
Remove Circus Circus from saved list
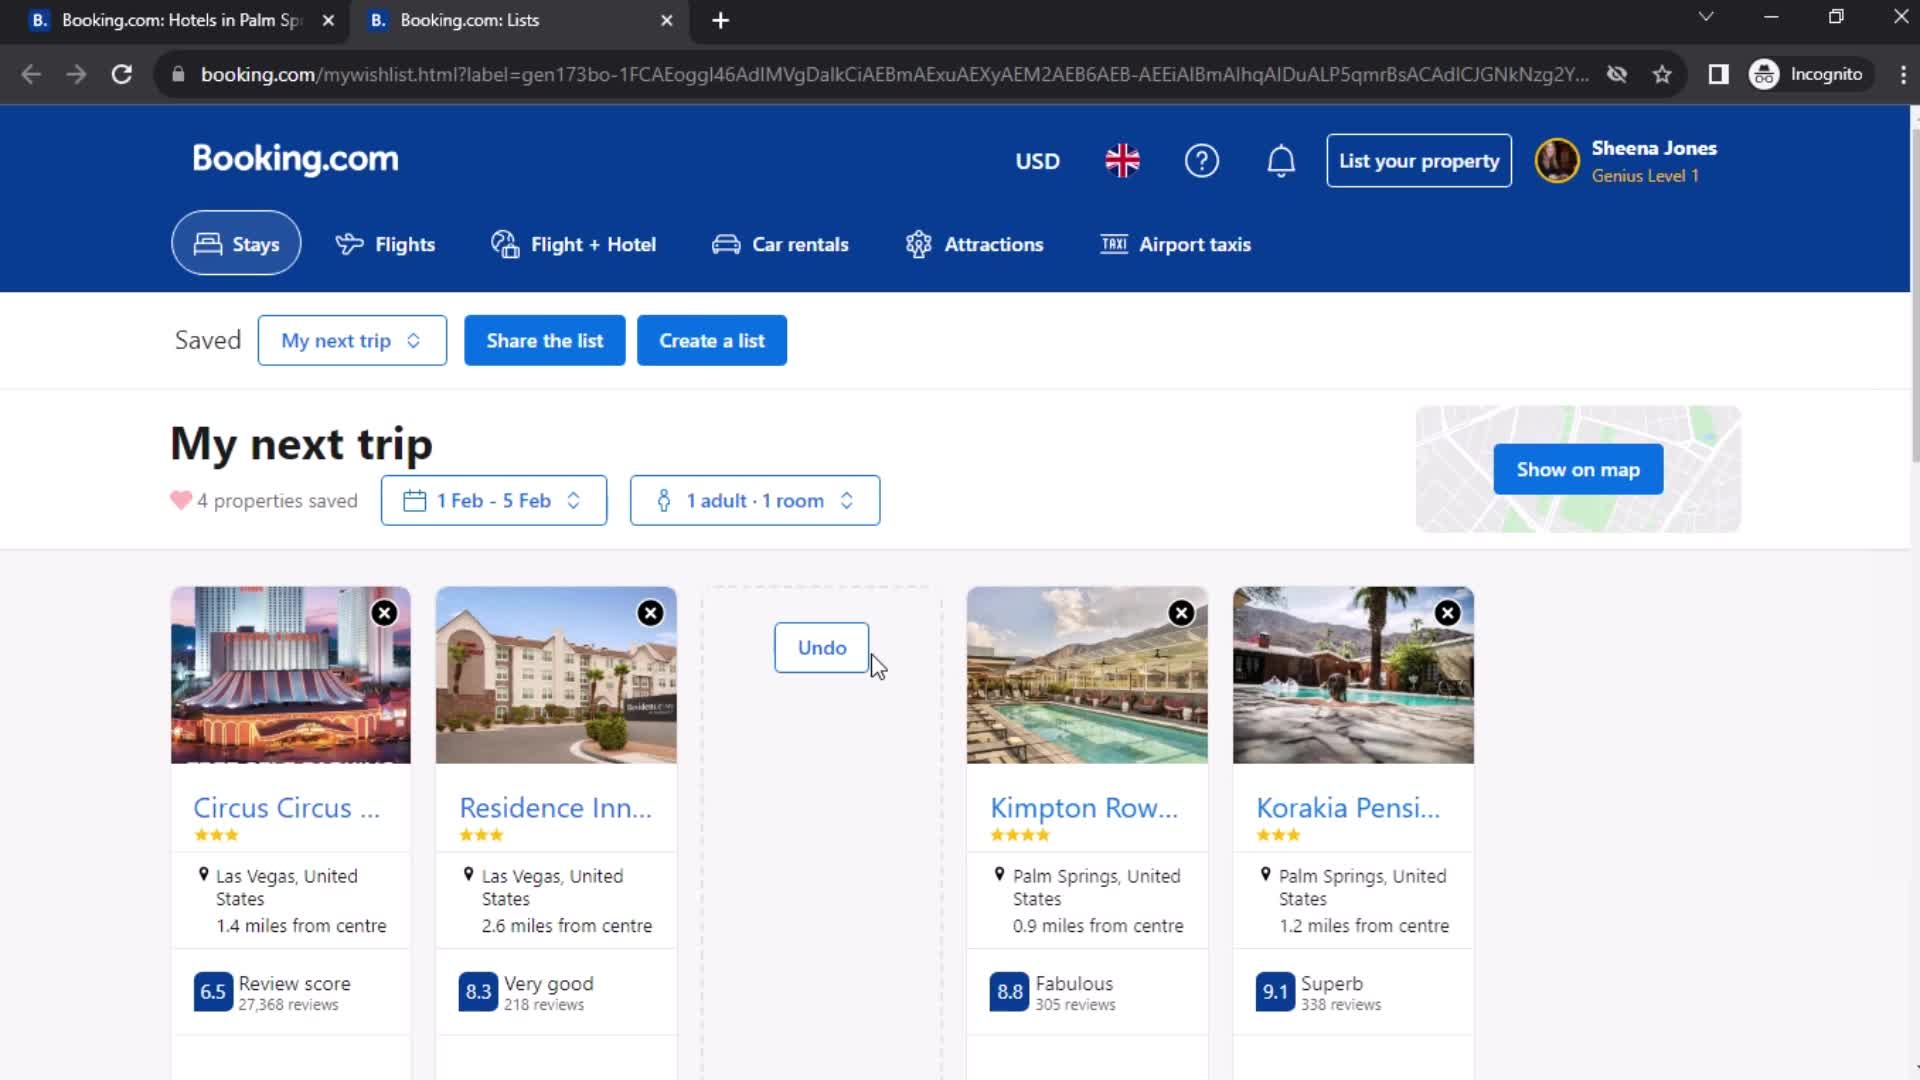[x=384, y=613]
